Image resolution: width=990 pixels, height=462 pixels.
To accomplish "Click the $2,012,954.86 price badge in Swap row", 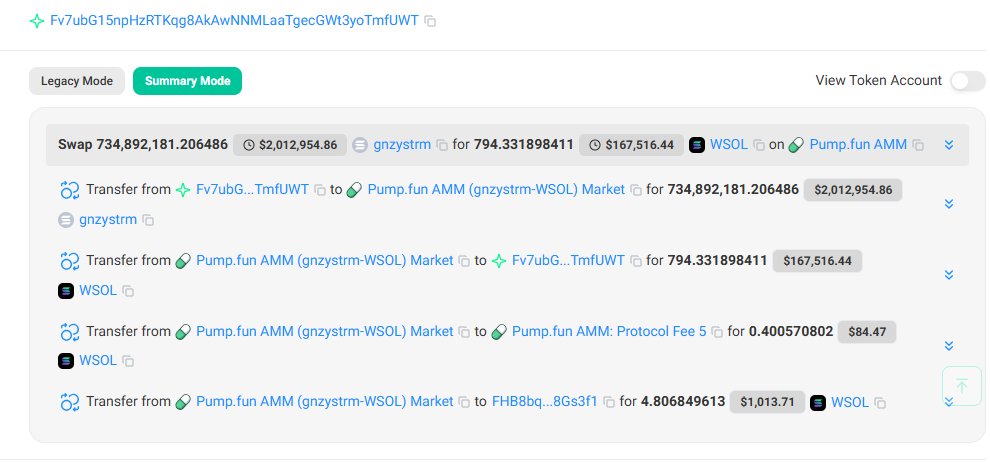I will [290, 145].
